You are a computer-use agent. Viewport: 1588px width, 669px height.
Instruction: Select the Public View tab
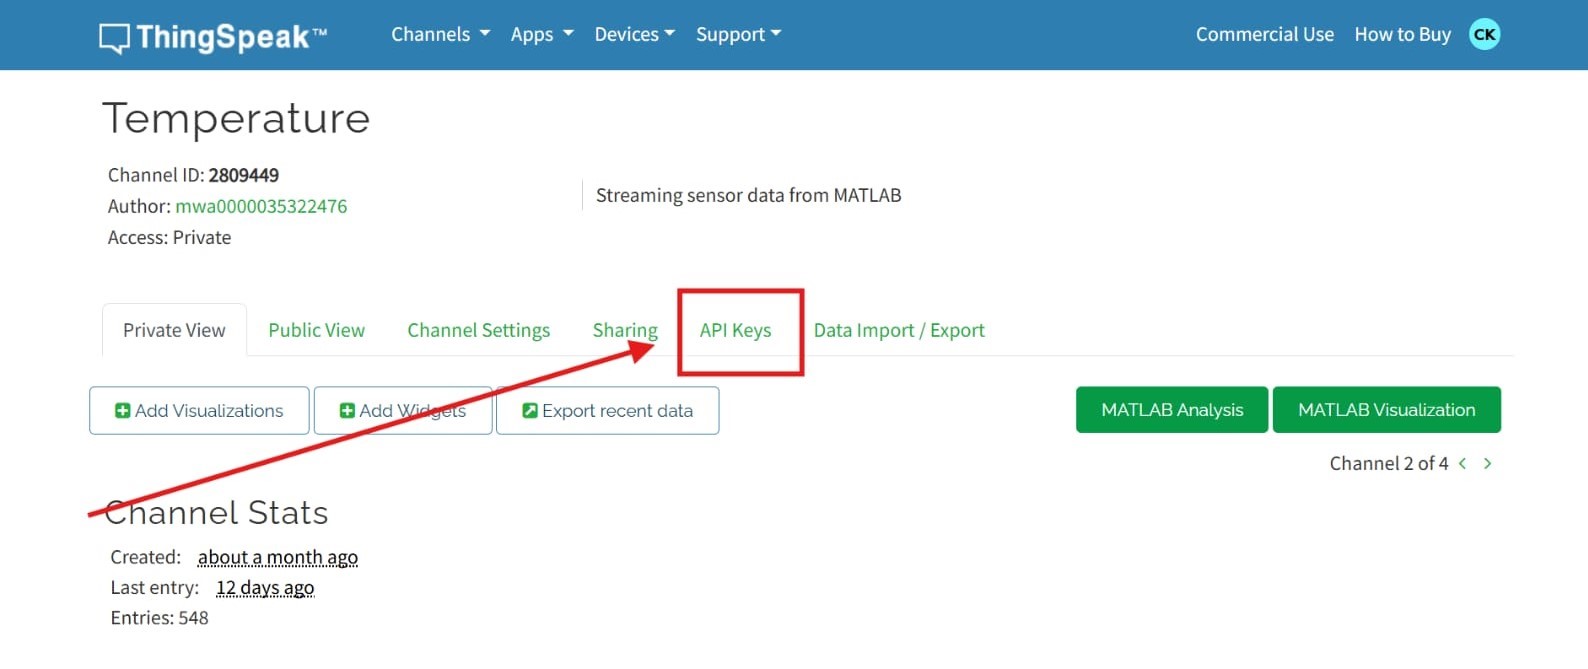316,330
